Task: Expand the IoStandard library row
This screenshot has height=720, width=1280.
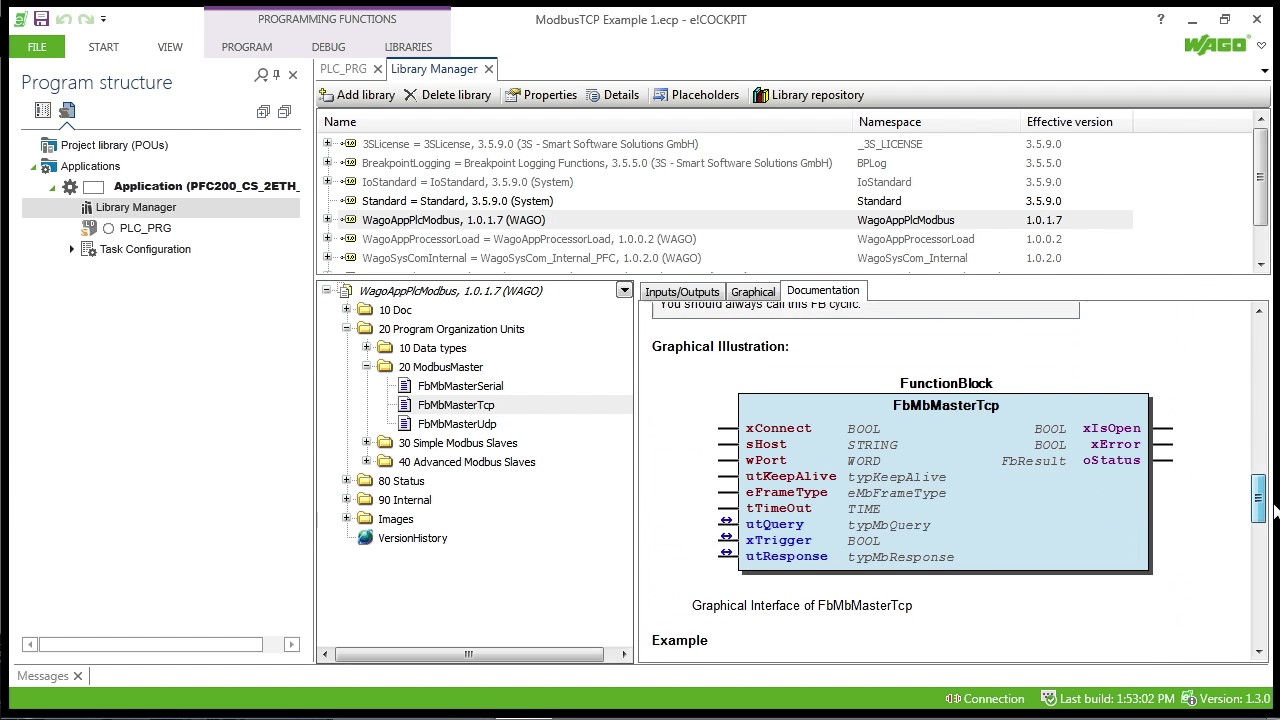Action: (327, 182)
